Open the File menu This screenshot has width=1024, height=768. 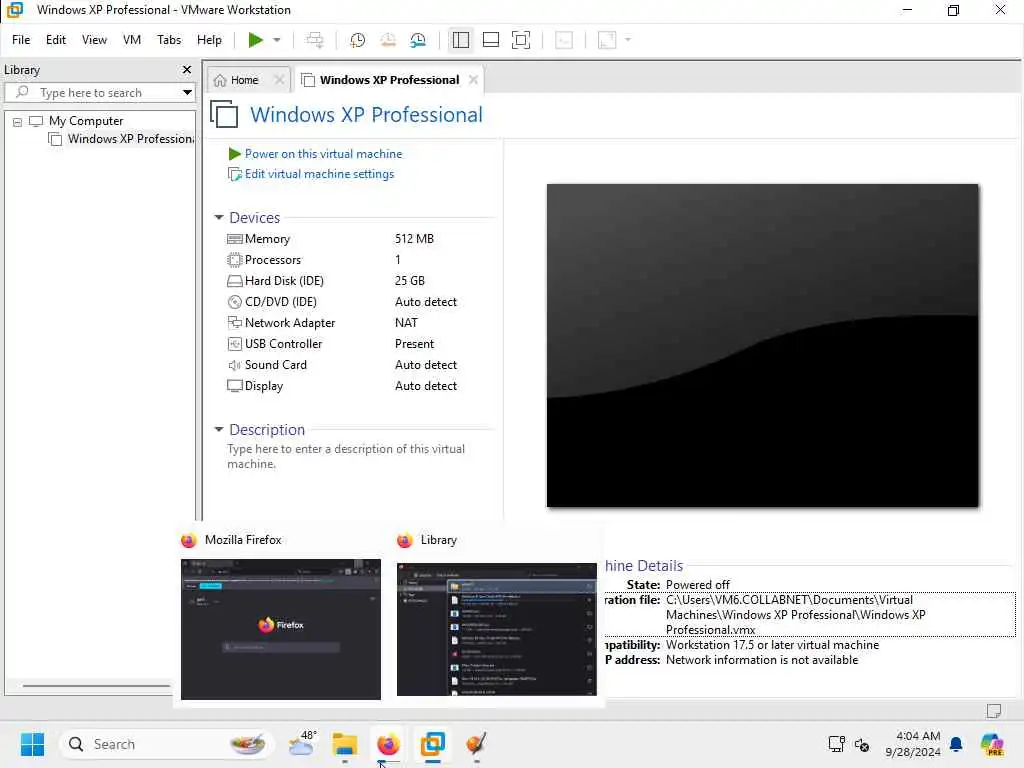(x=21, y=40)
